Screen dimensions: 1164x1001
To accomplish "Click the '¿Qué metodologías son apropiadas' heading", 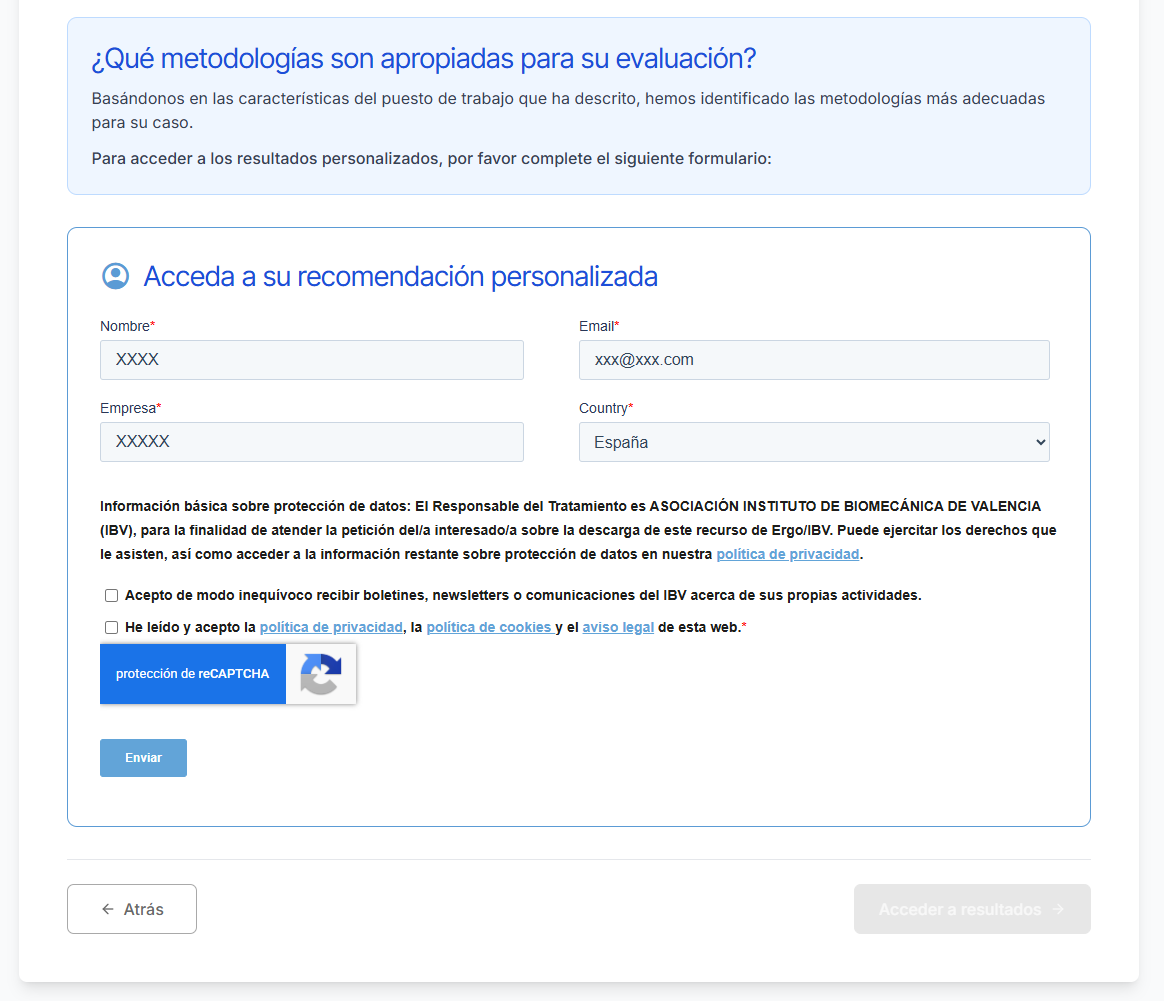I will click(x=423, y=59).
